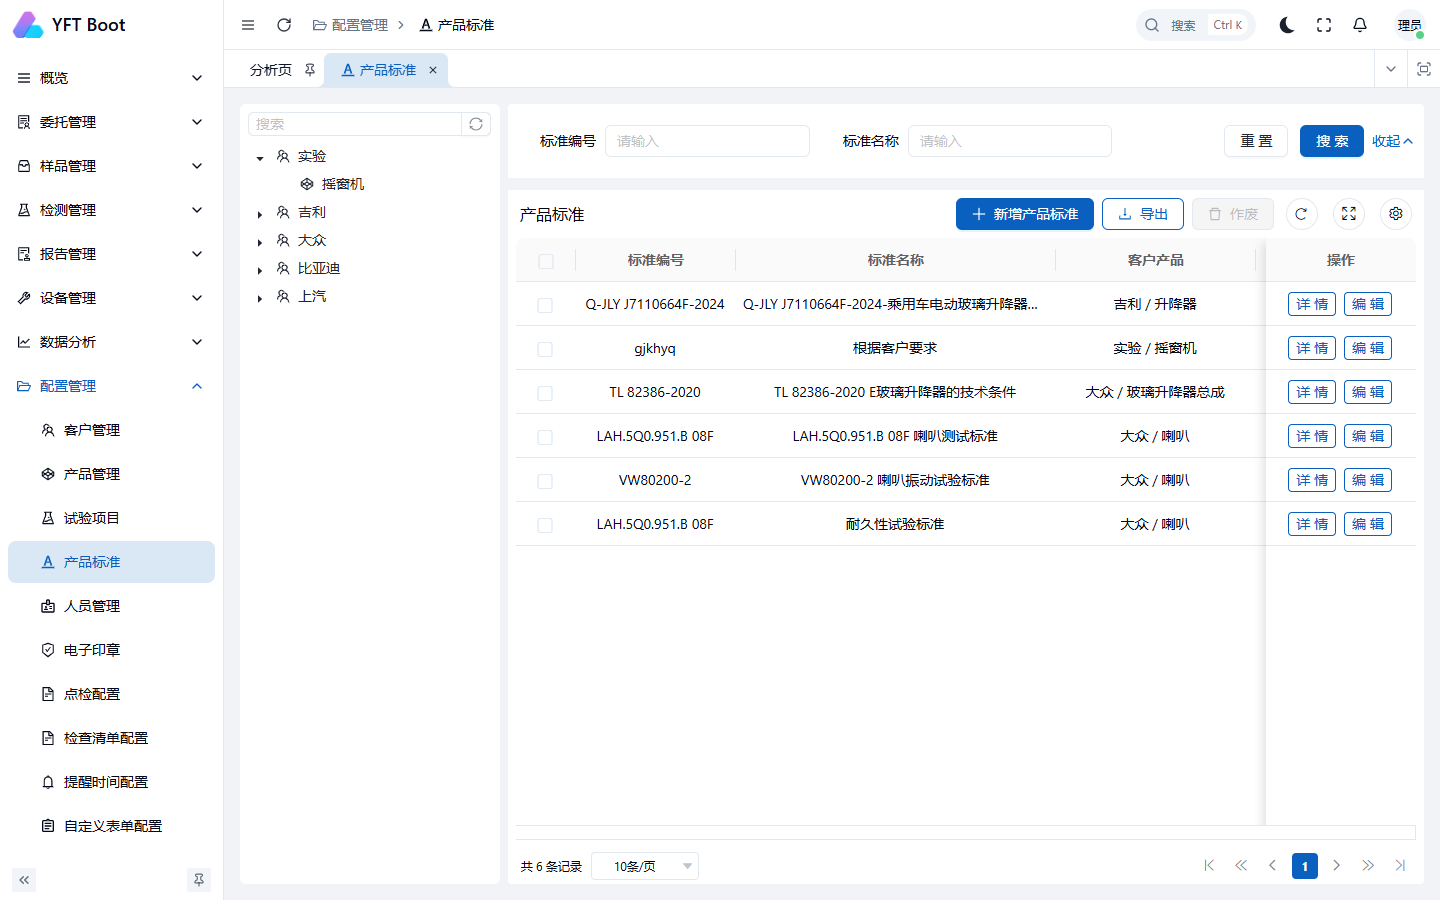Select 摇窗机 in the tree

pyautogui.click(x=343, y=184)
